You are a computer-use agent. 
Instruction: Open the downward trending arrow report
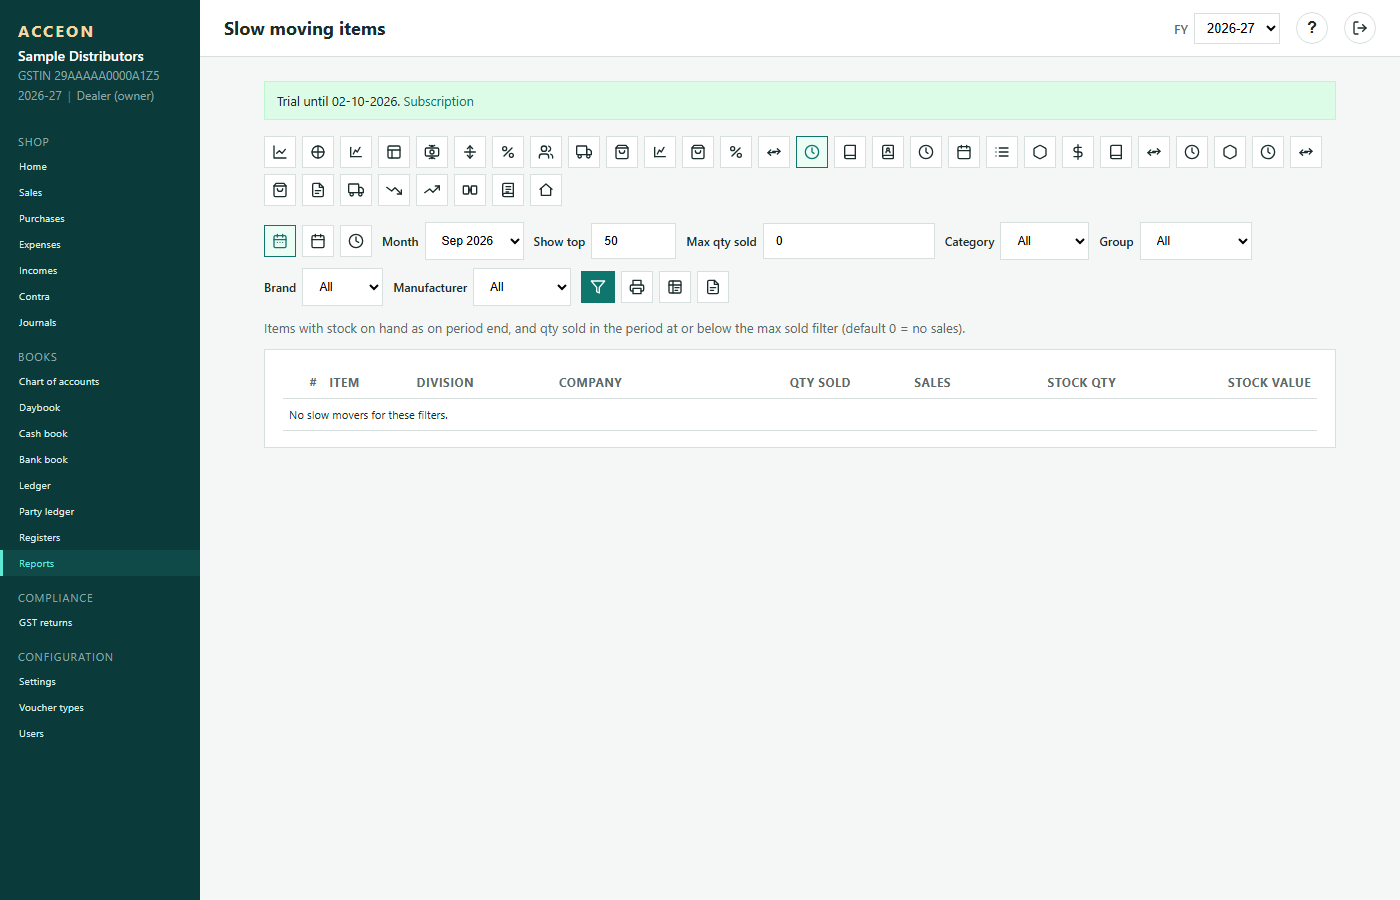coord(394,190)
